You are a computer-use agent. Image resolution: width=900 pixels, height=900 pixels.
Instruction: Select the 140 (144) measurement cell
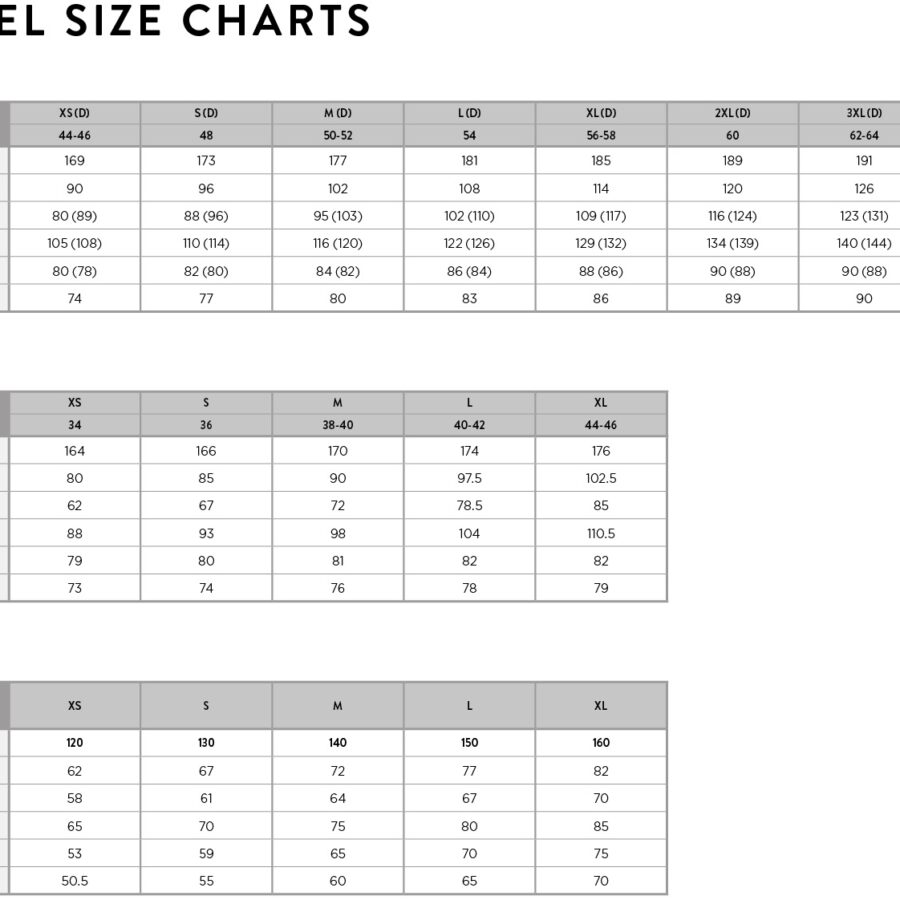pyautogui.click(x=864, y=243)
